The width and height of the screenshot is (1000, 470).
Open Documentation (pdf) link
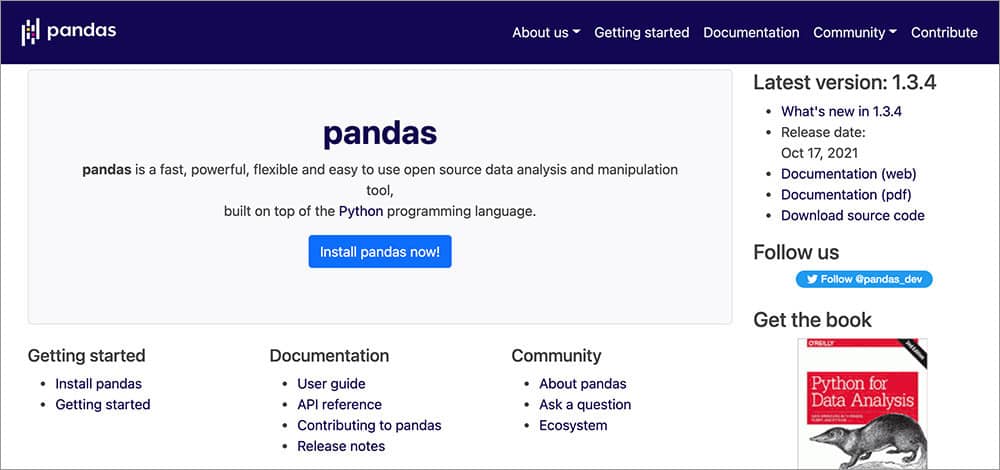846,195
